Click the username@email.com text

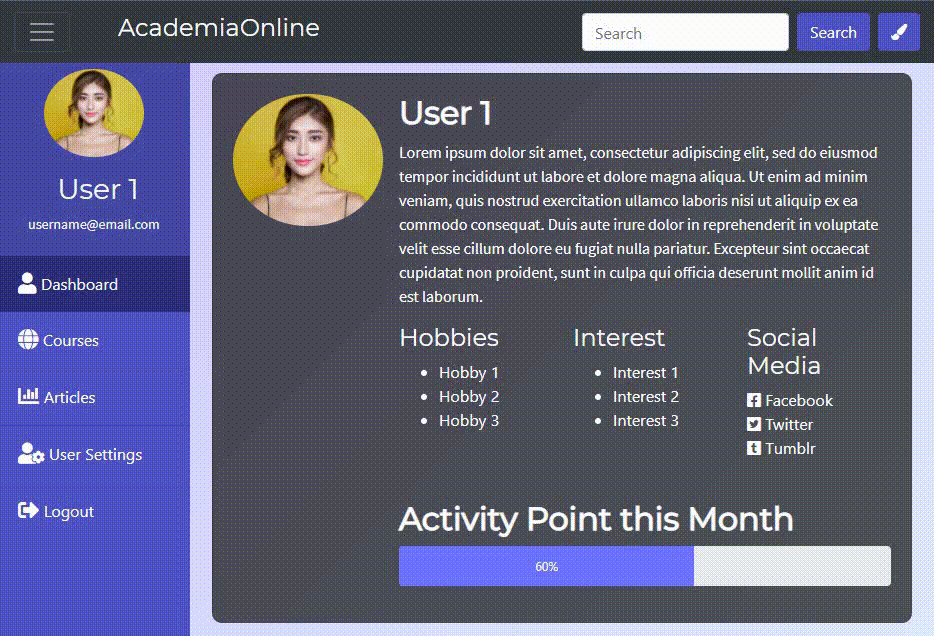(94, 225)
